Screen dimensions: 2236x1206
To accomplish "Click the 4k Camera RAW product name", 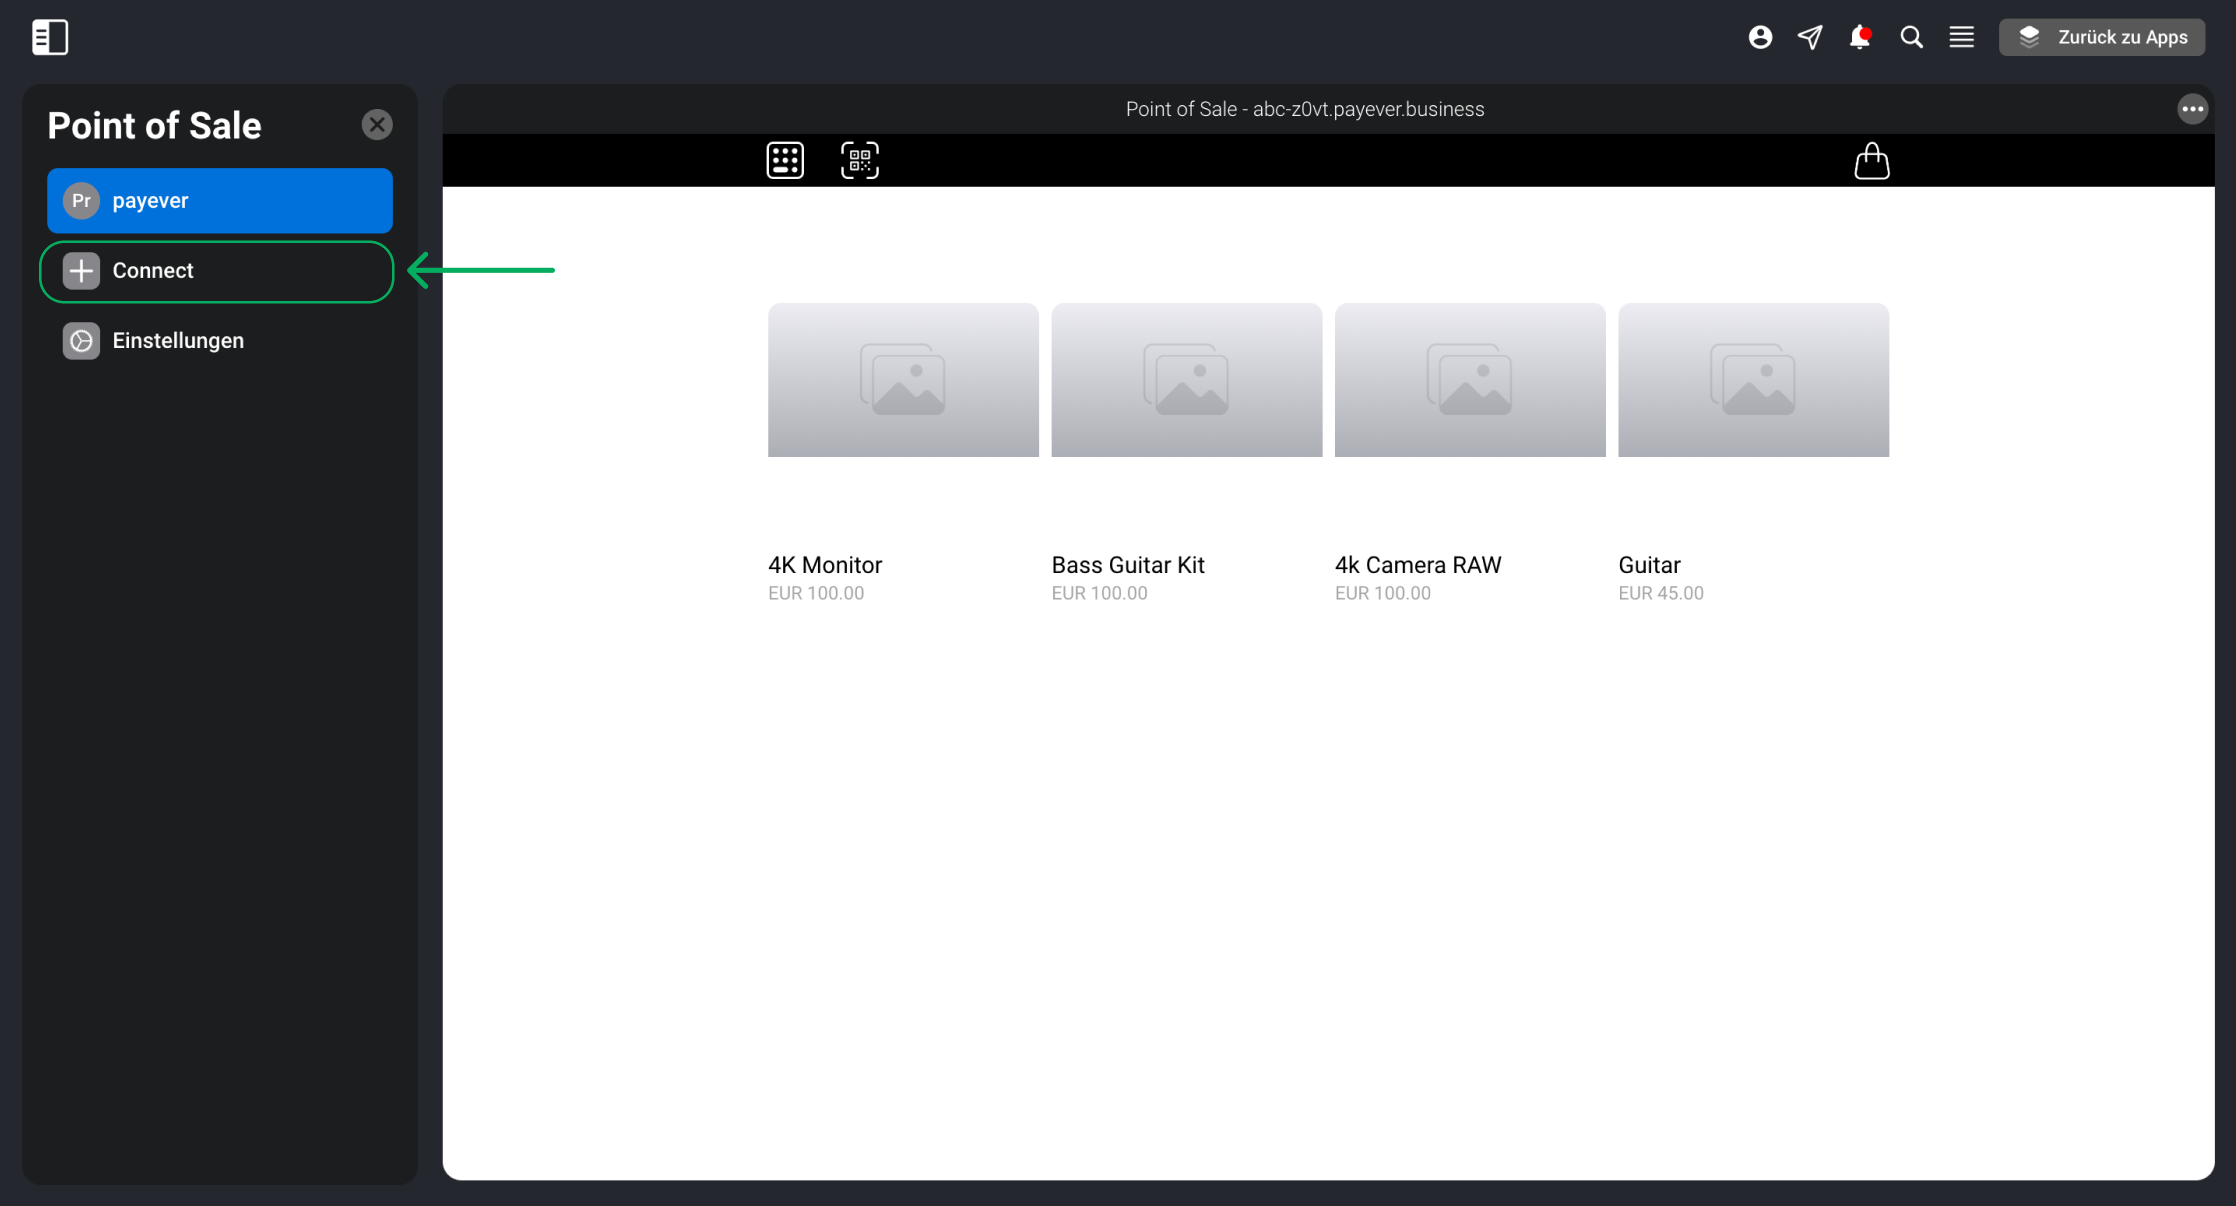I will point(1418,565).
